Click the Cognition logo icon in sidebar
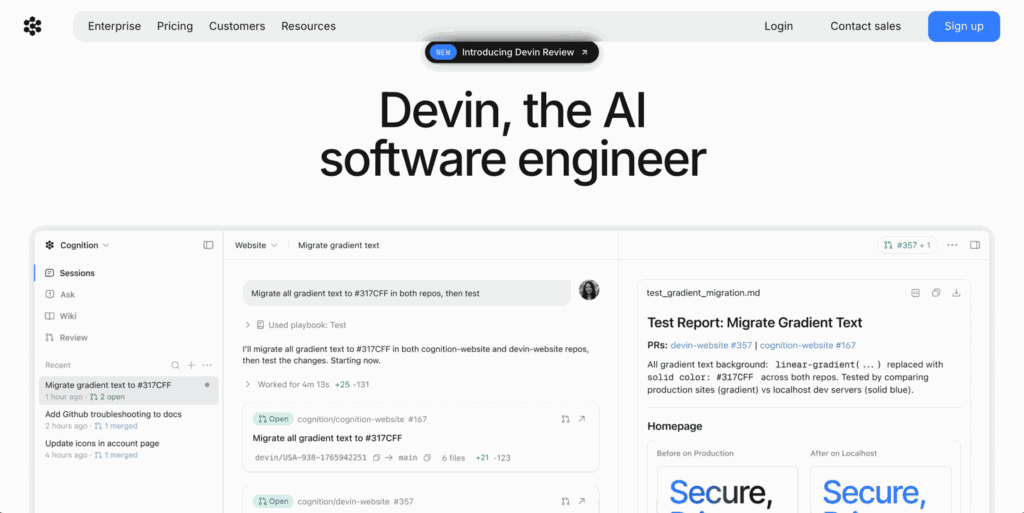Image resolution: width=1024 pixels, height=513 pixels. click(x=50, y=245)
